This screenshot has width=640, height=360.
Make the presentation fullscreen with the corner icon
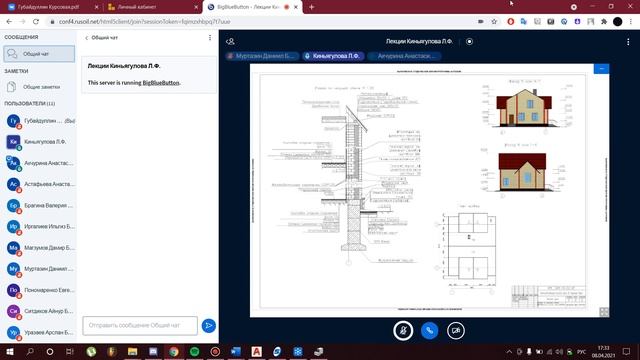click(x=604, y=311)
